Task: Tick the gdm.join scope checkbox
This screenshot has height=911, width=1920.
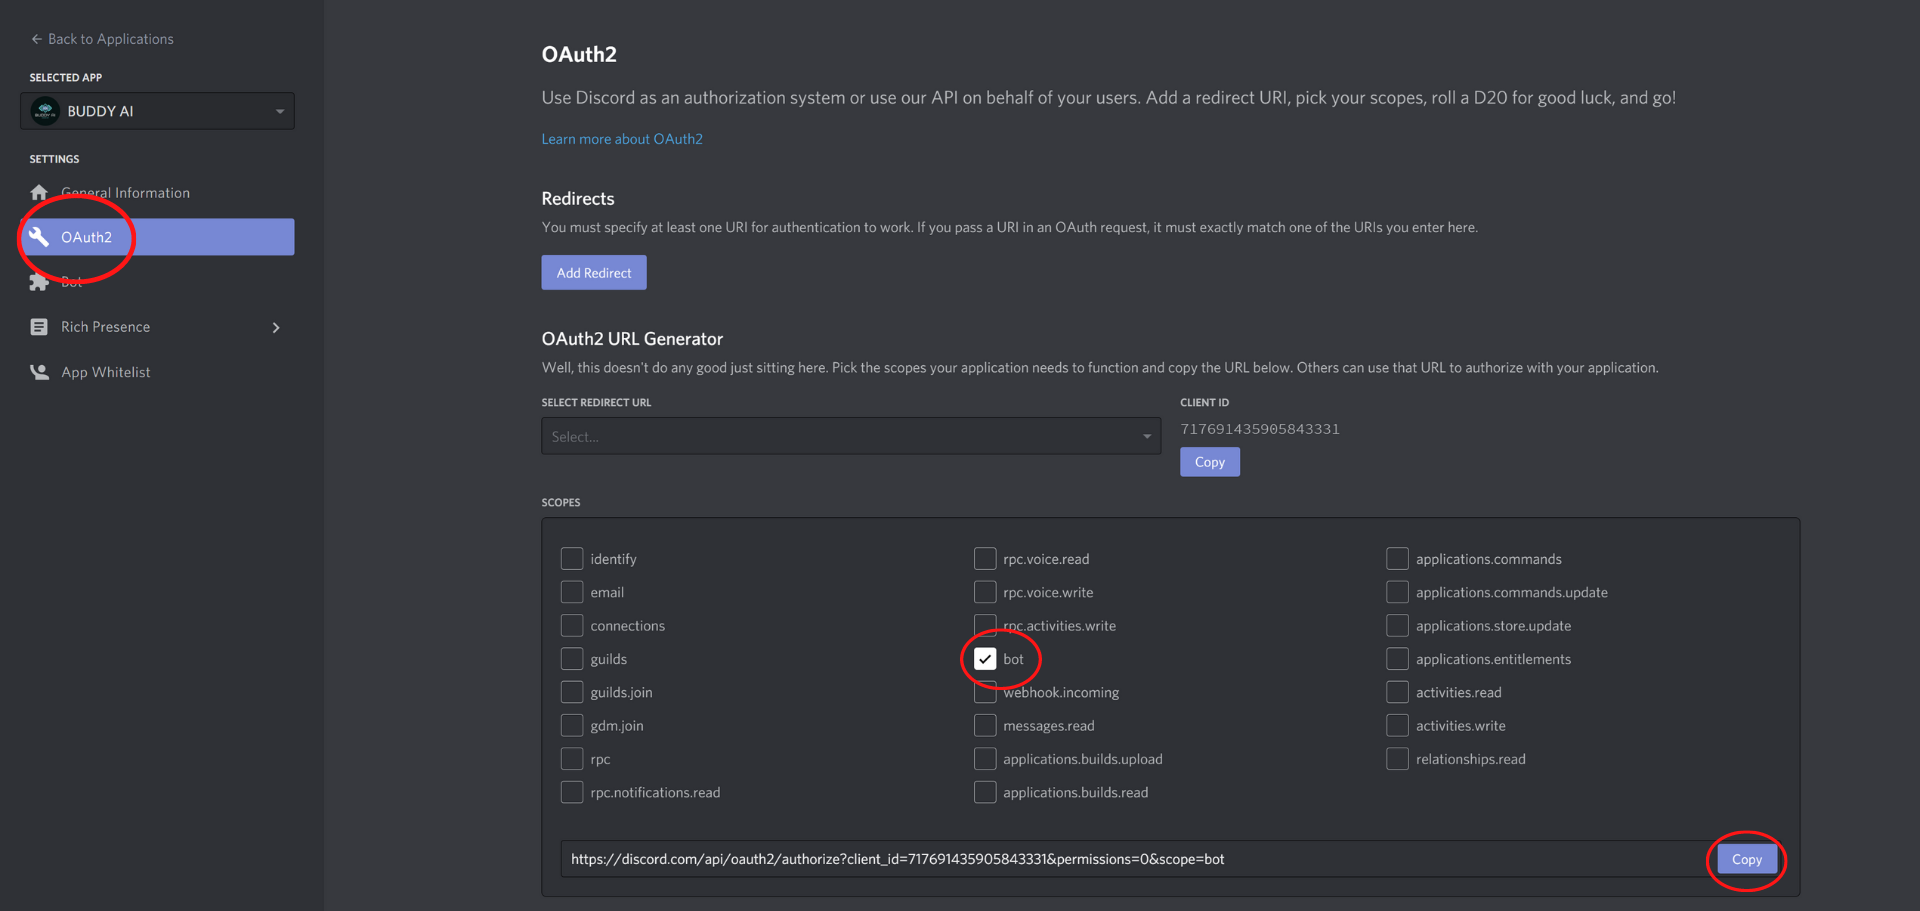Action: pos(572,725)
